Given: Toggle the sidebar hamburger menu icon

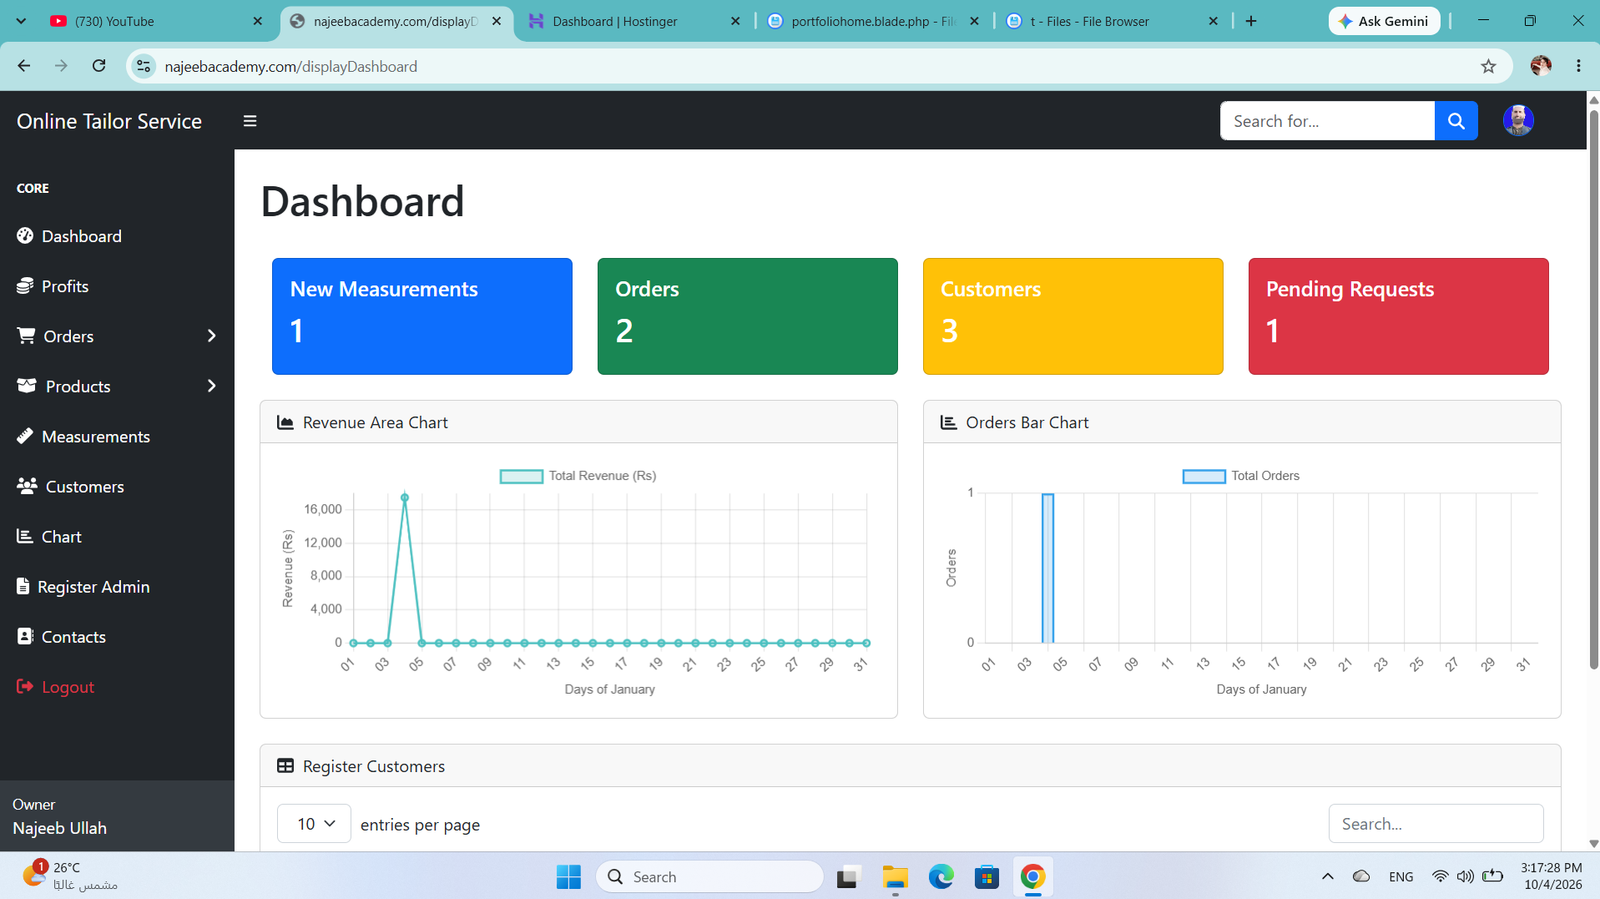Looking at the screenshot, I should pyautogui.click(x=250, y=121).
